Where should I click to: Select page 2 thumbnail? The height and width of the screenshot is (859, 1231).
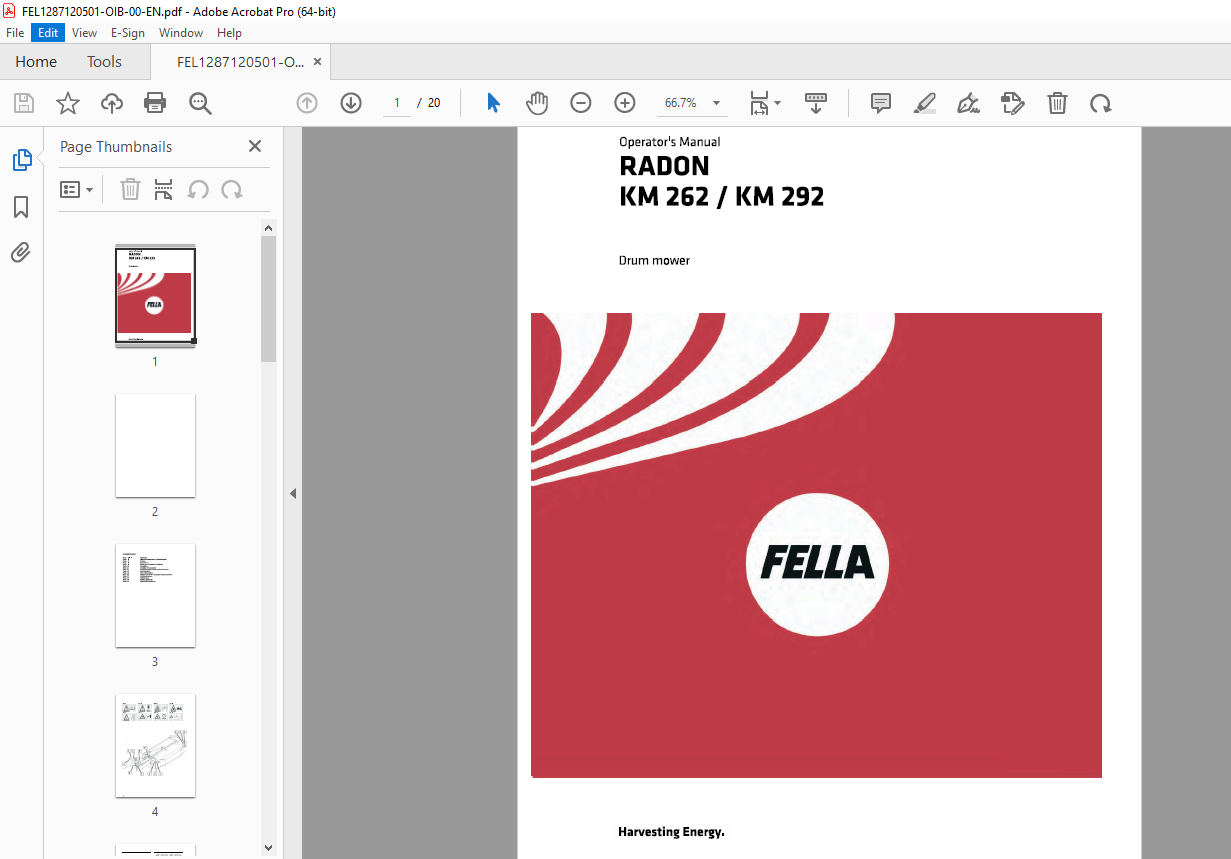pos(155,445)
